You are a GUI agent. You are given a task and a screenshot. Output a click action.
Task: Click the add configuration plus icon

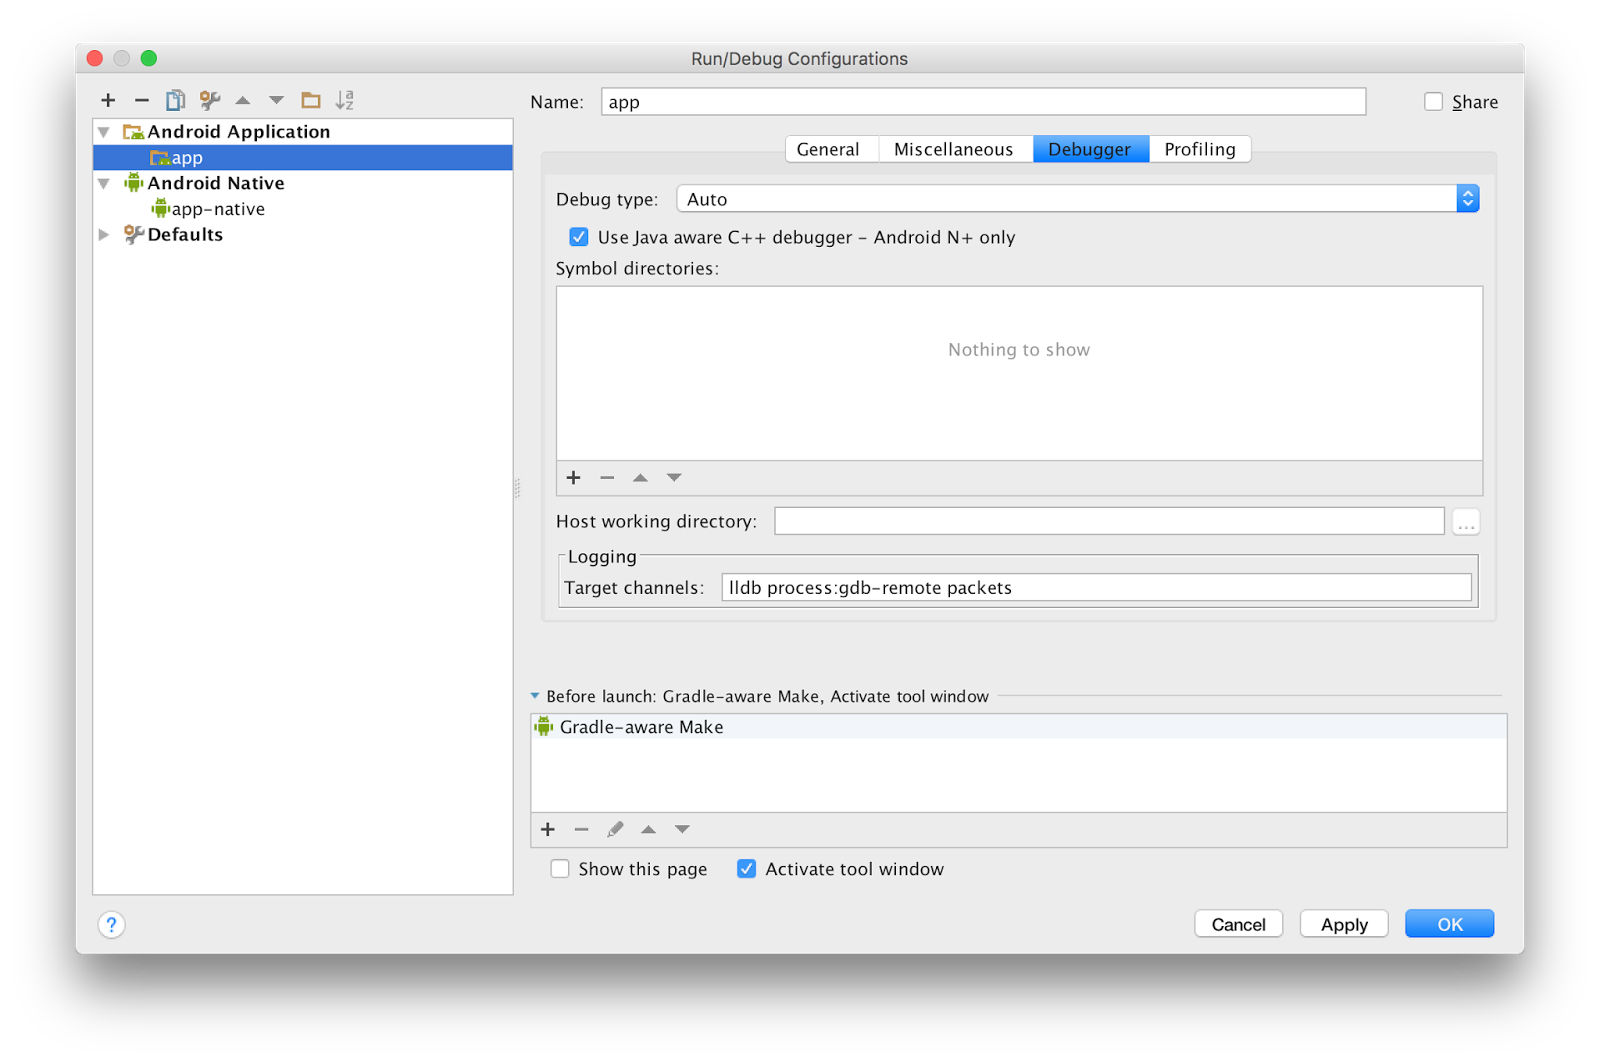[108, 100]
